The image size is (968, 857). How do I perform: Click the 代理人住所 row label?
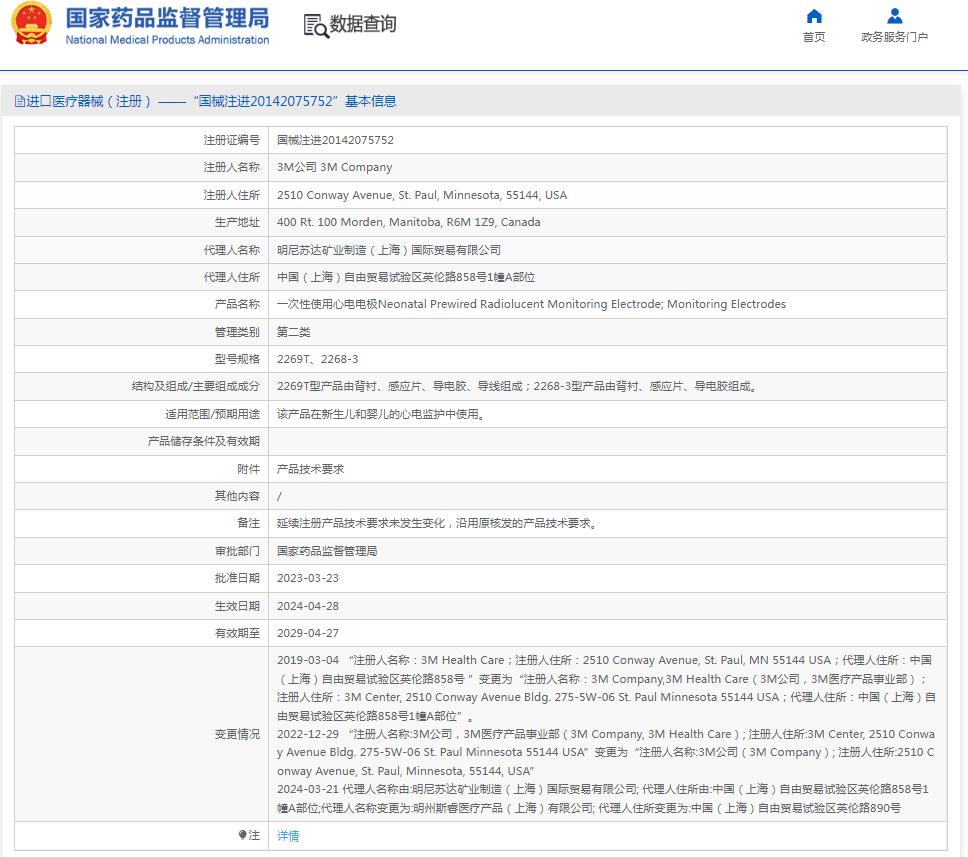[x=232, y=277]
